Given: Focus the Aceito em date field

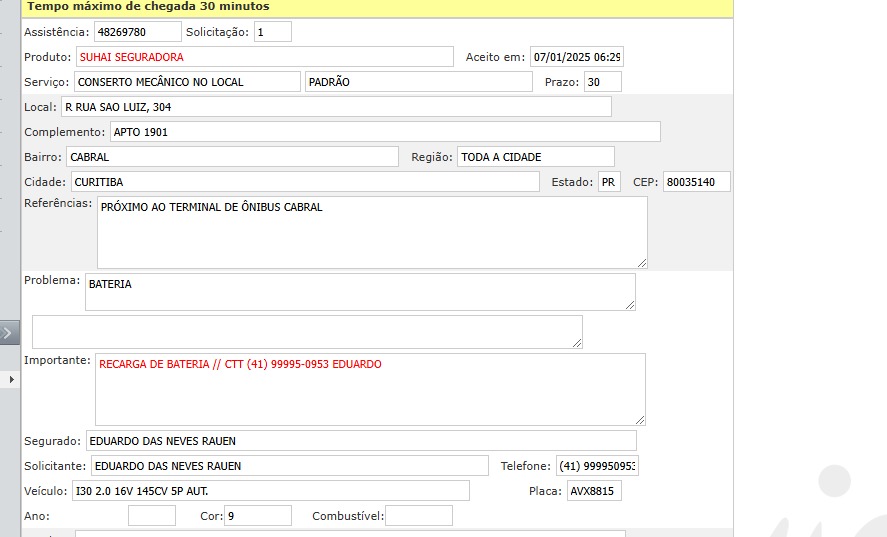Looking at the screenshot, I should (577, 57).
